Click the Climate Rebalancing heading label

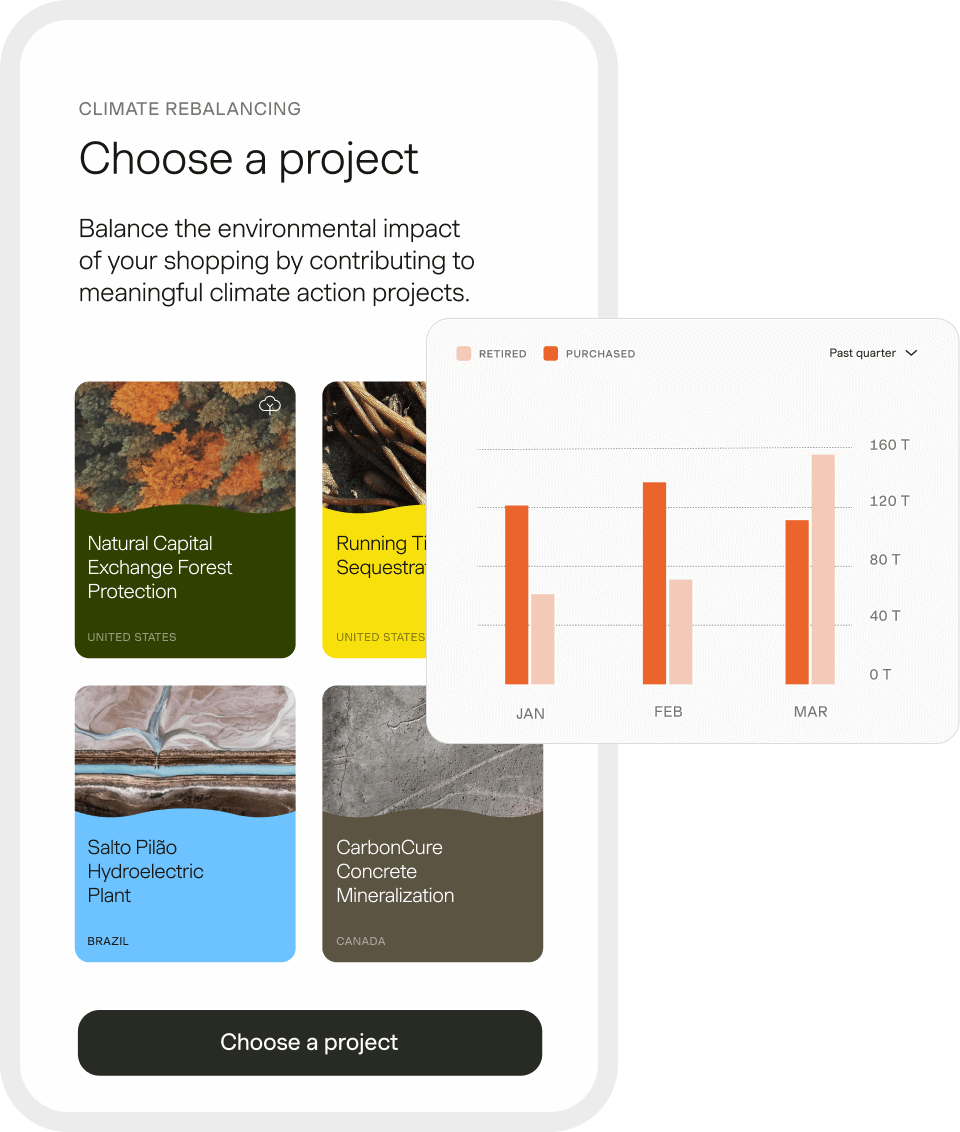(190, 109)
